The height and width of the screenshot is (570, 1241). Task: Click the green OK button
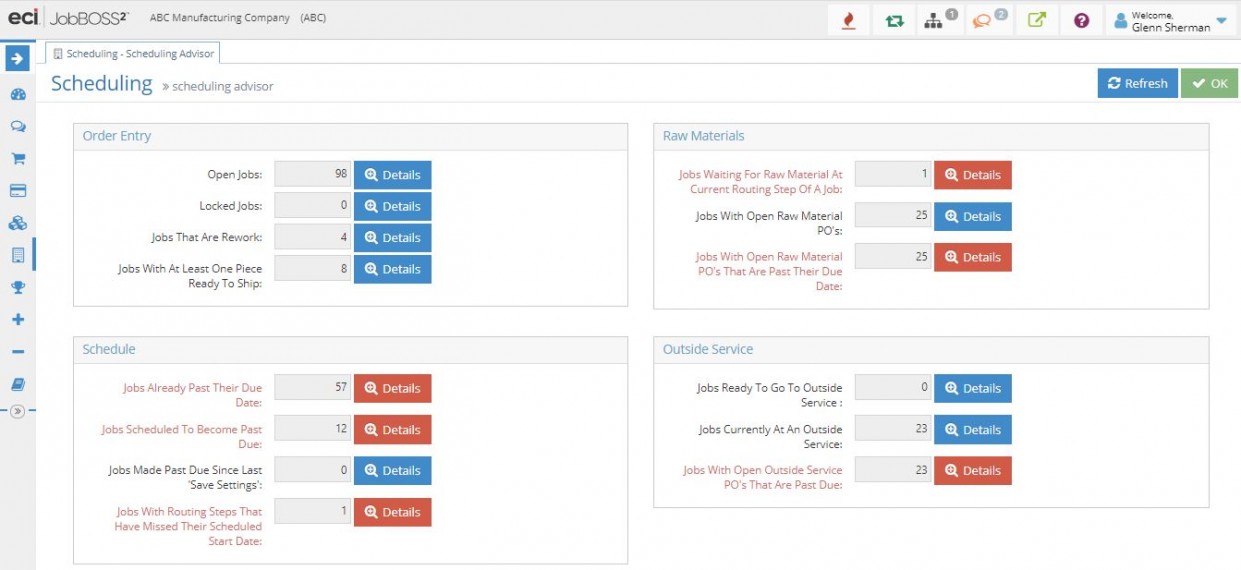point(1209,83)
